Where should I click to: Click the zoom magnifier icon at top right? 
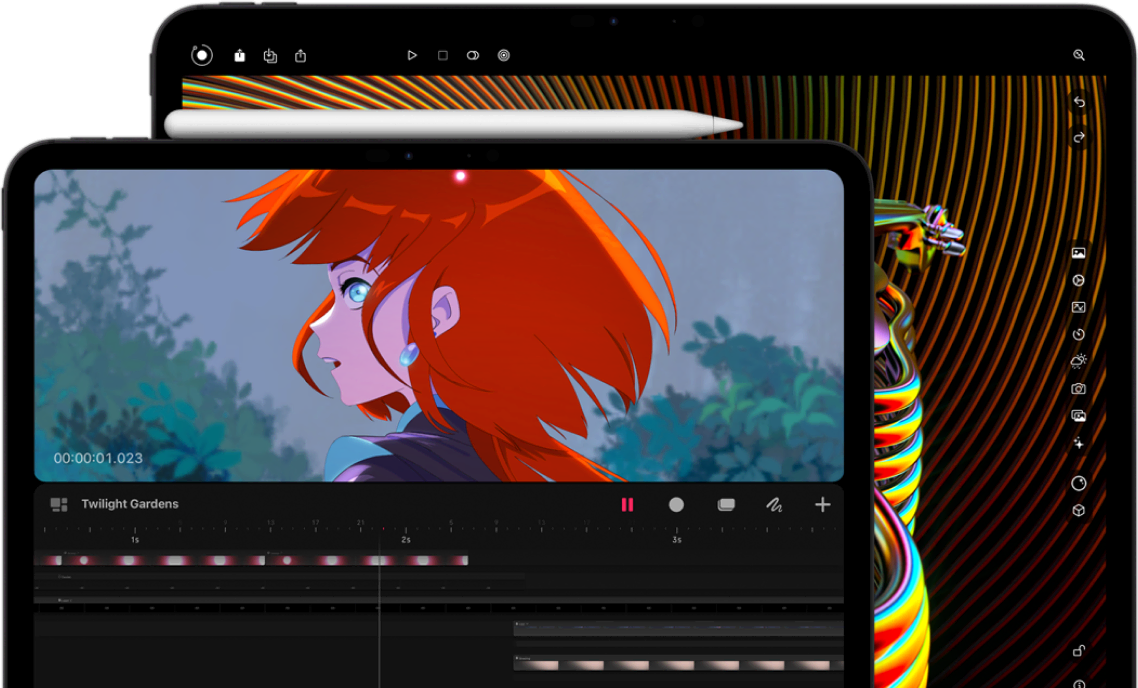click(1079, 56)
